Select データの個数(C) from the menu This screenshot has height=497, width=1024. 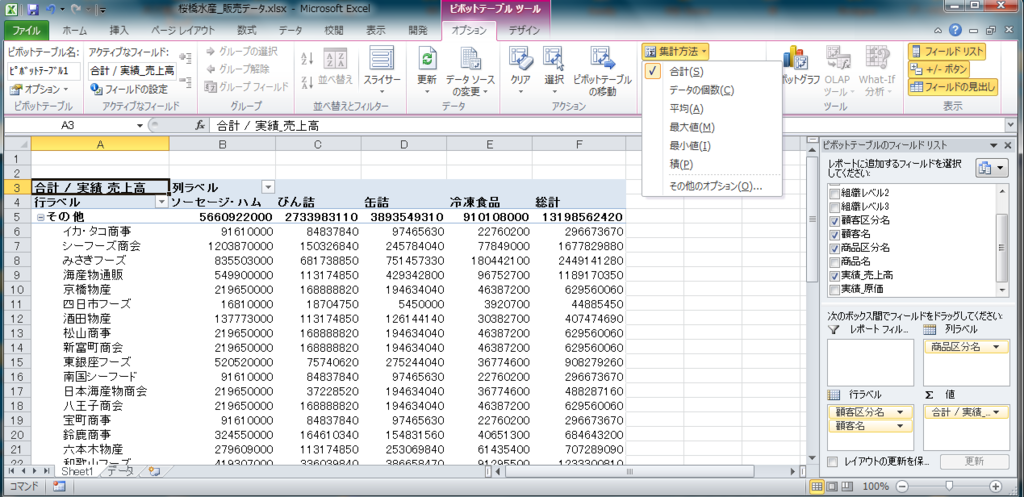click(x=712, y=90)
